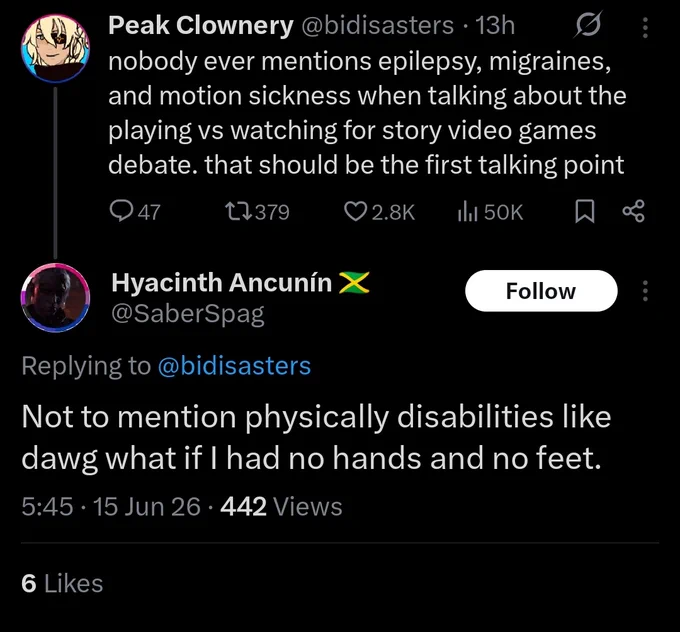
Task: Click the 5:45 · 15 Jun 26 timestamp
Action: (x=111, y=506)
